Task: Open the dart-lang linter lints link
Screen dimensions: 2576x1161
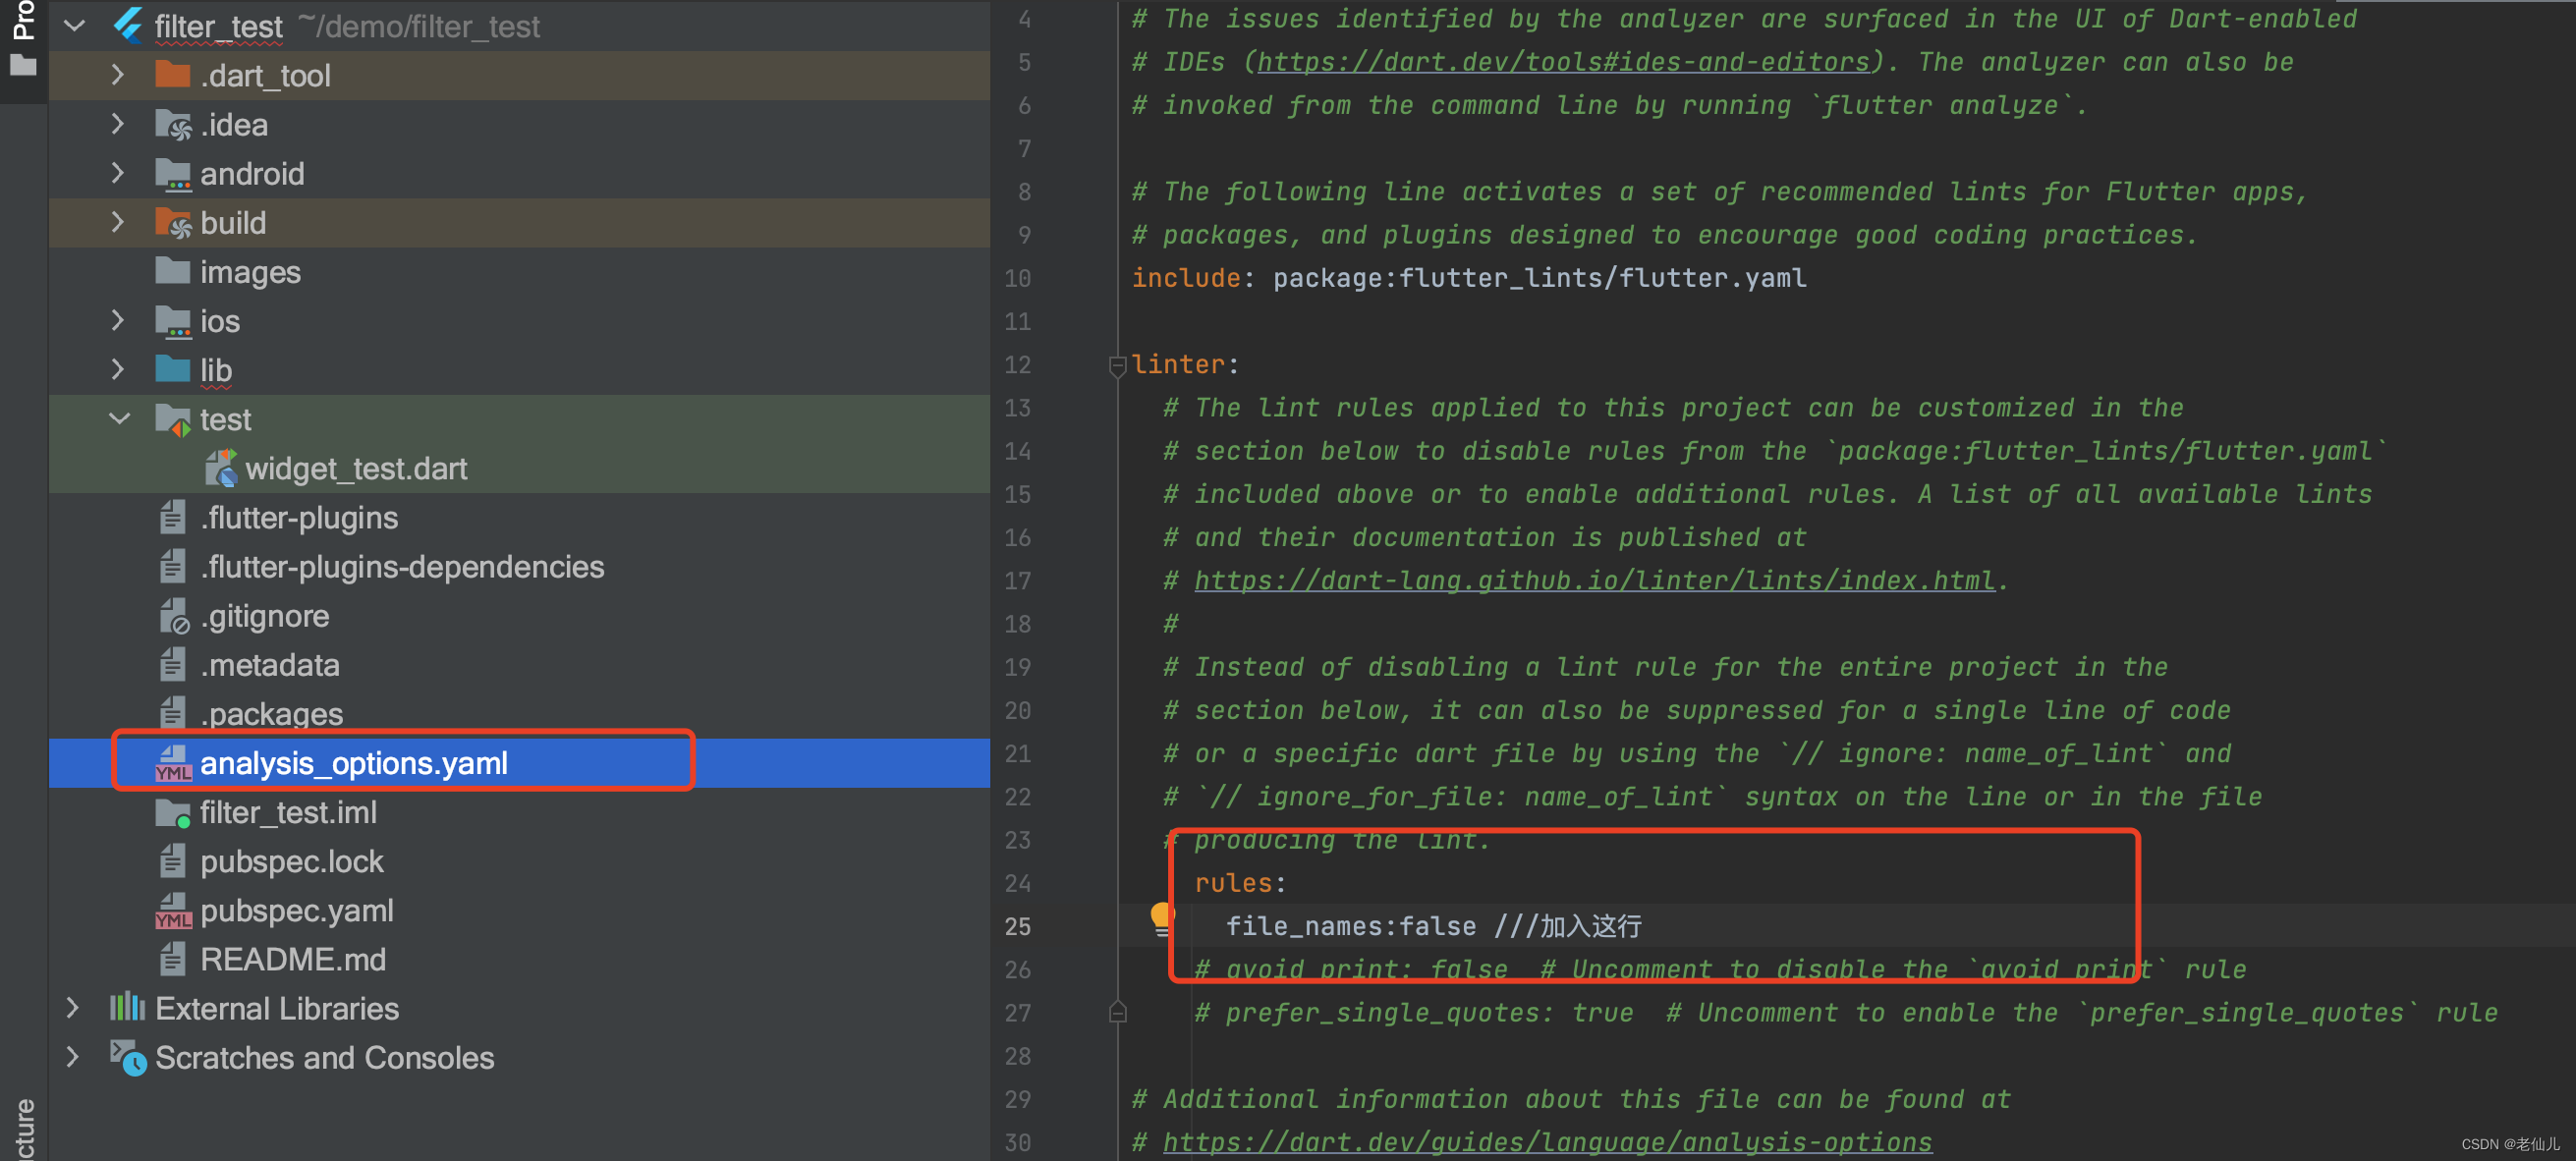Action: (x=1594, y=580)
